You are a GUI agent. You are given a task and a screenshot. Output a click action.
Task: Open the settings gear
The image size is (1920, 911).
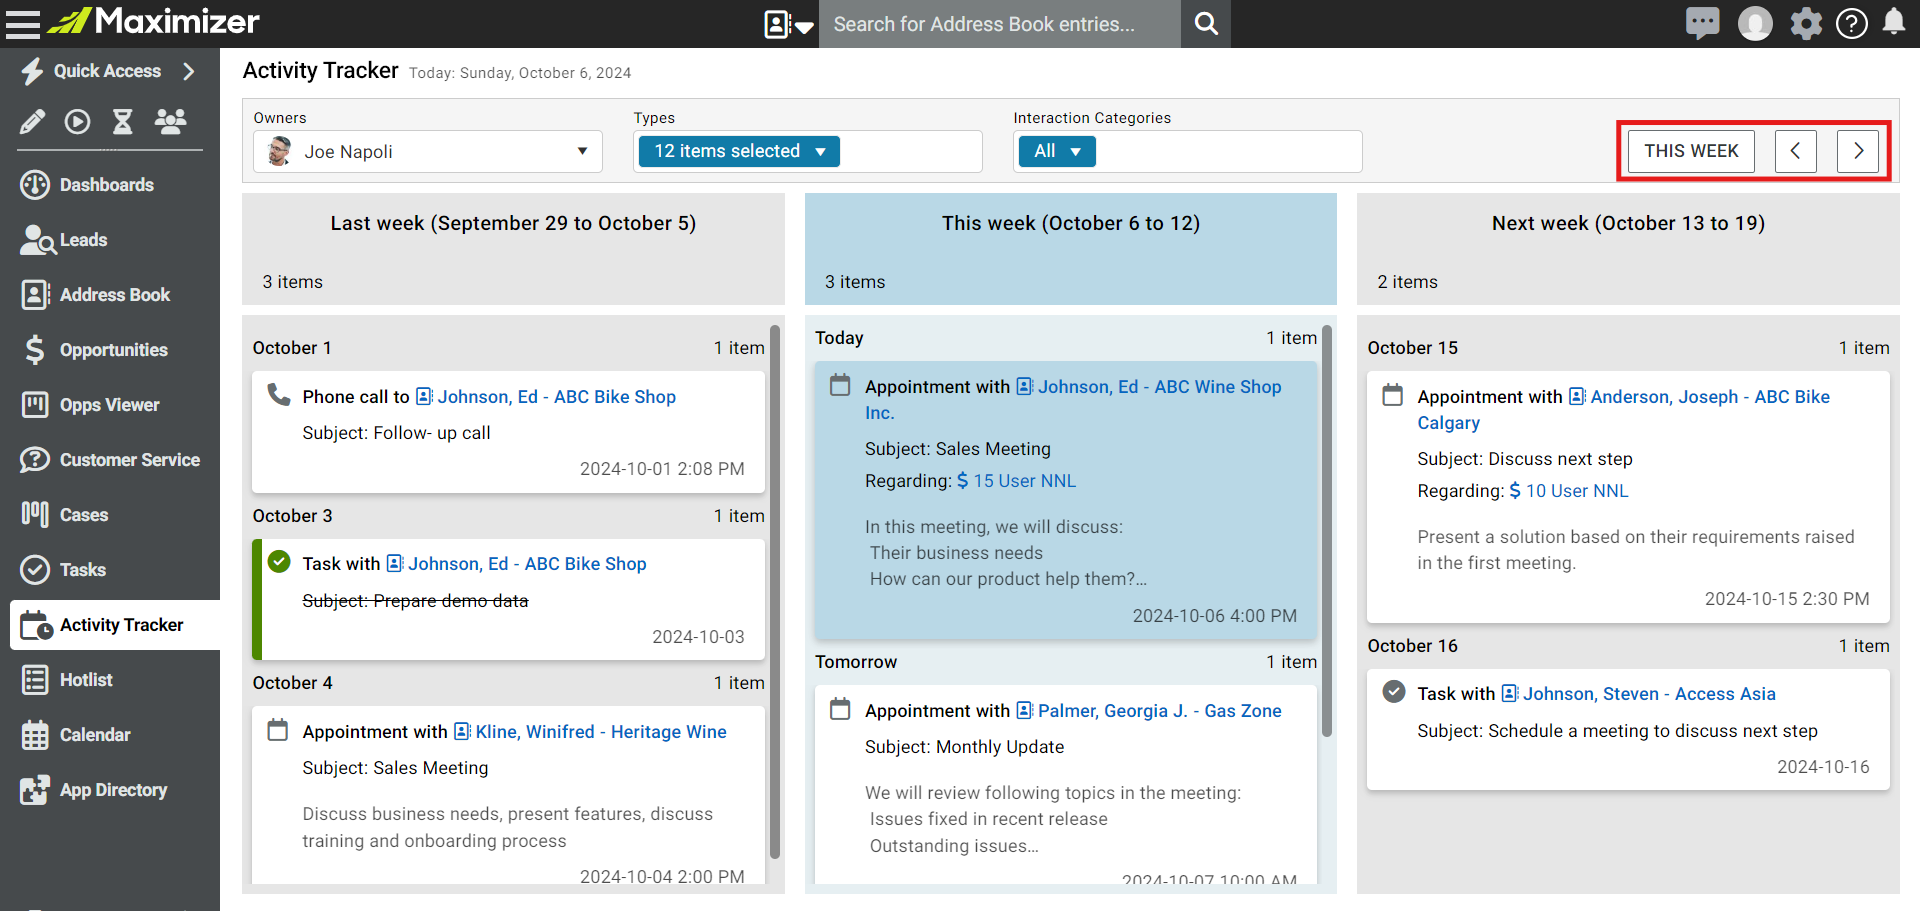click(x=1806, y=23)
